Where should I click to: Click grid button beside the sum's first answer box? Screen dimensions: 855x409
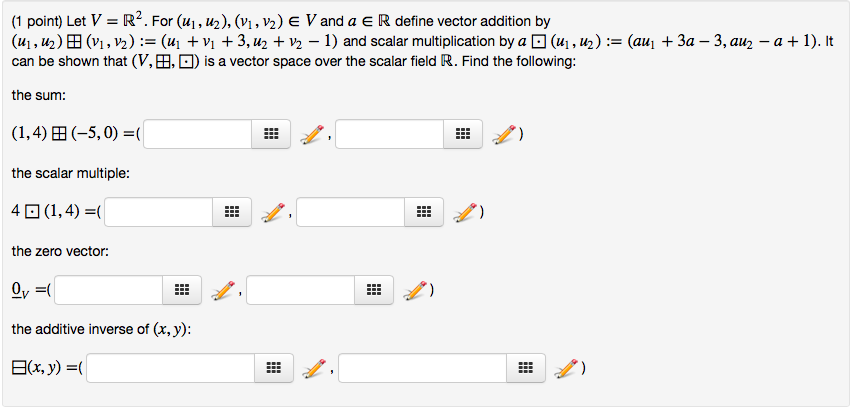[271, 134]
